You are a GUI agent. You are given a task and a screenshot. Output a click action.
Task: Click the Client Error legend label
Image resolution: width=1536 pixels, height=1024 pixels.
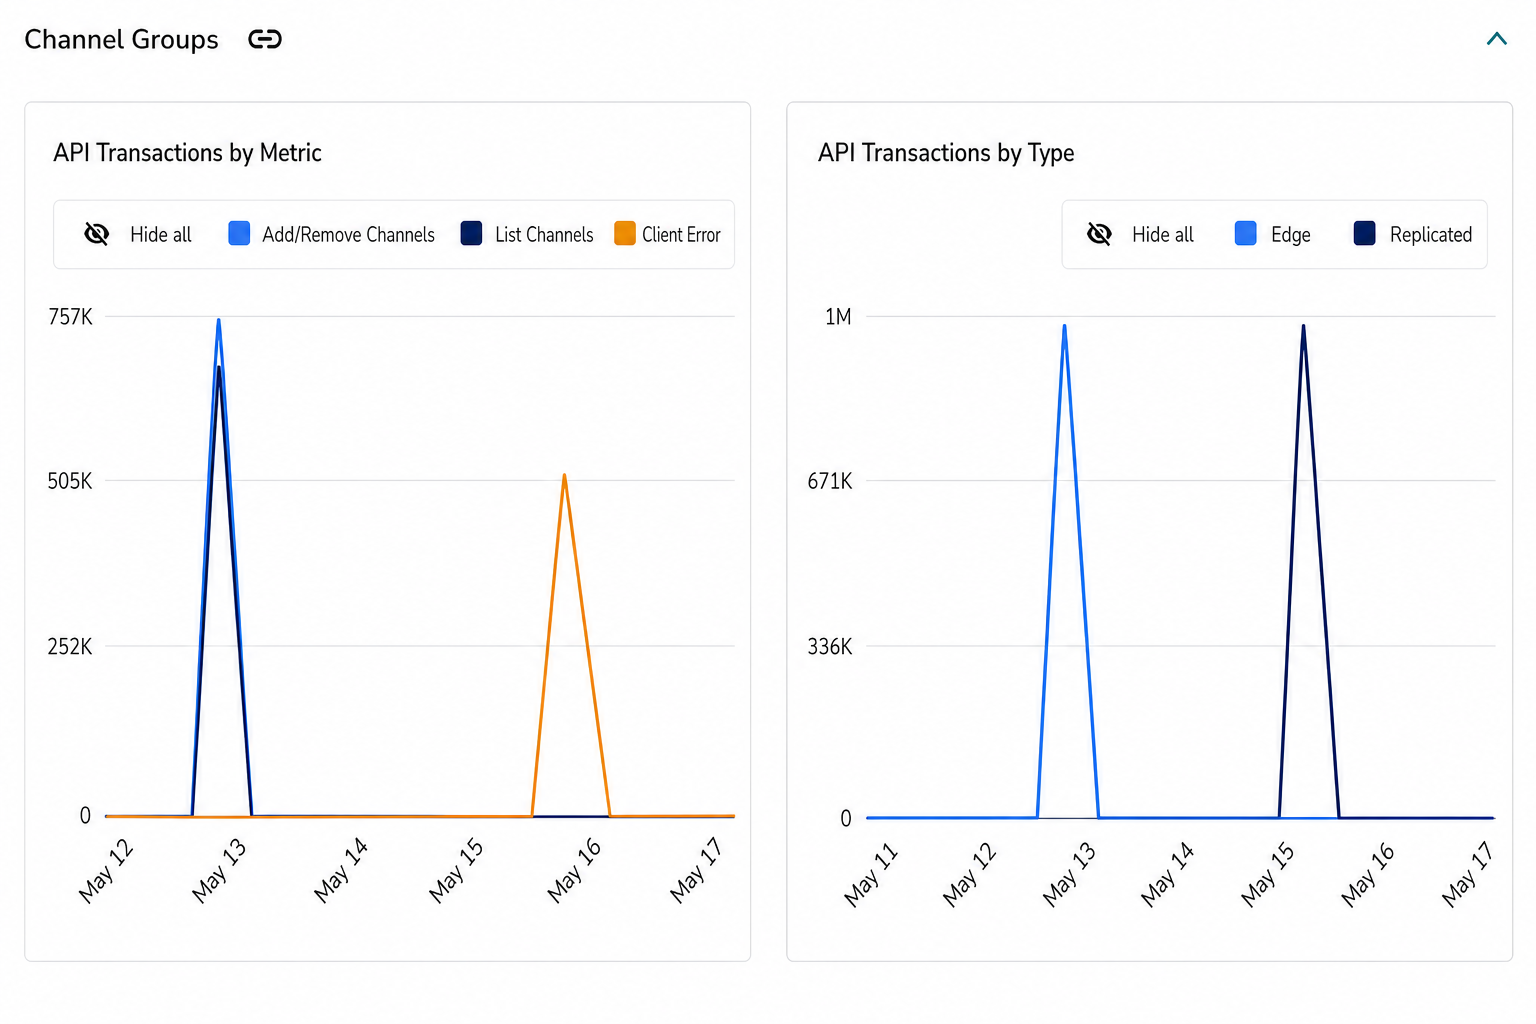[x=681, y=234]
